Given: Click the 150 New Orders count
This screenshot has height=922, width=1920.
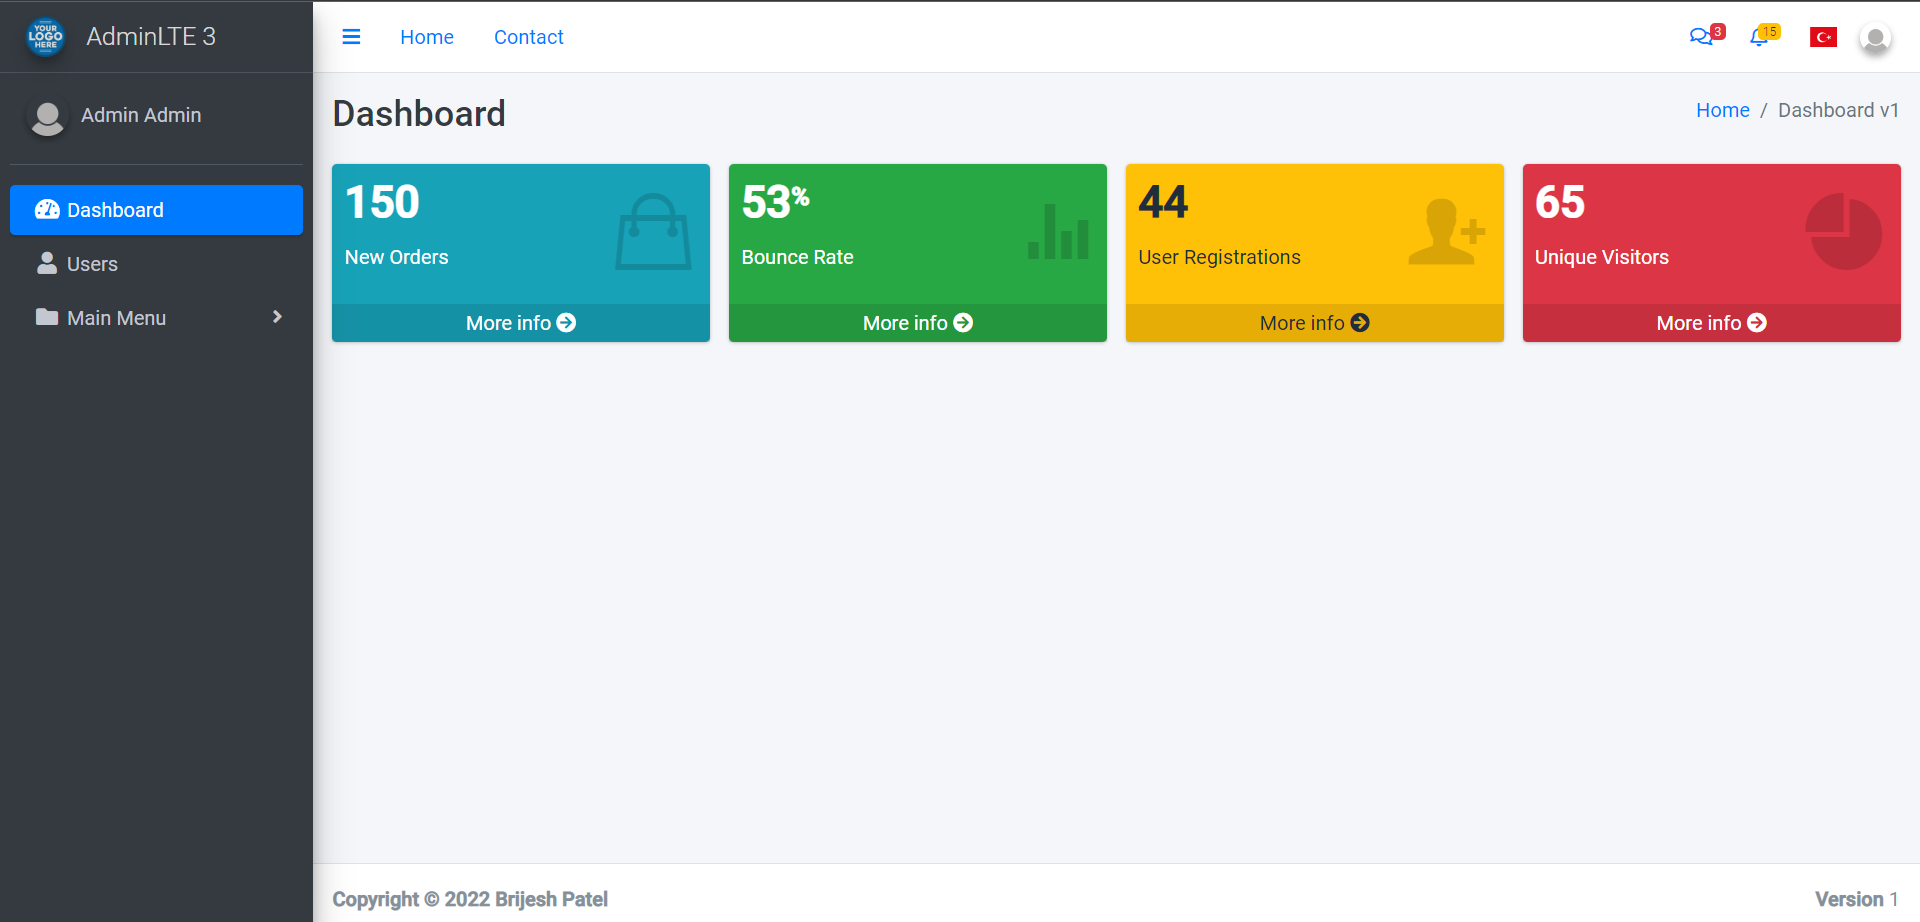Looking at the screenshot, I should point(382,202).
